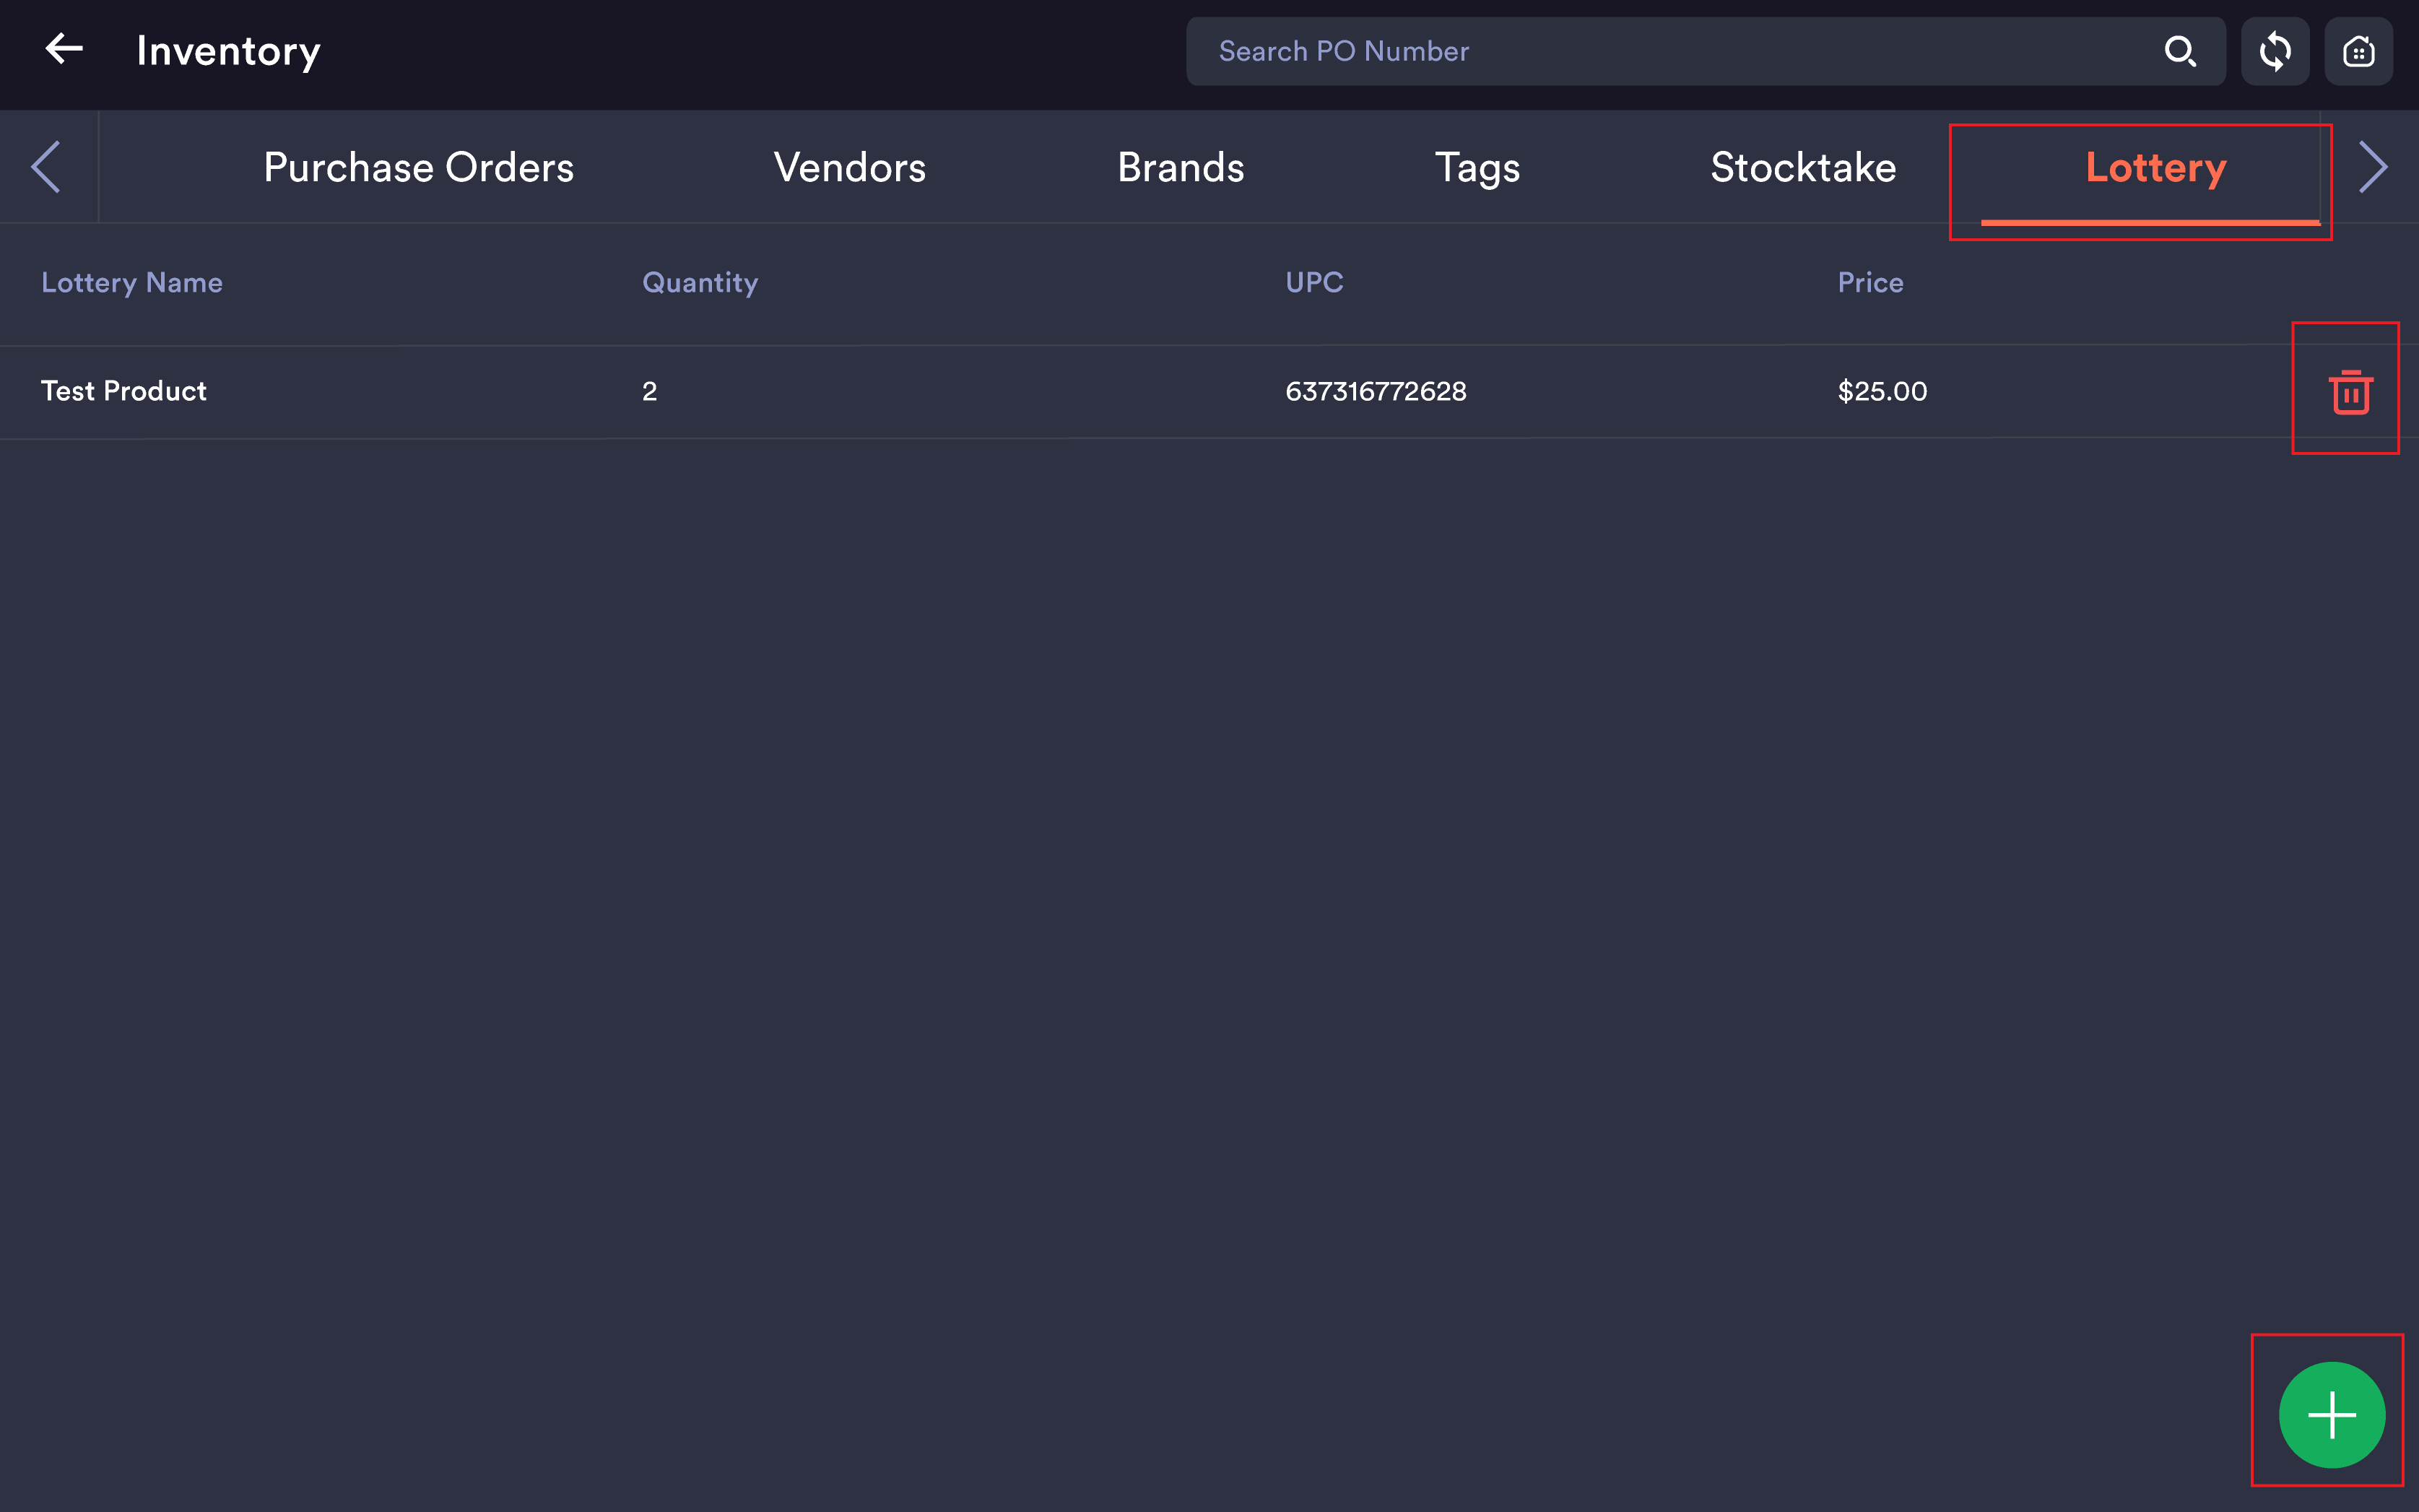The width and height of the screenshot is (2419, 1512).
Task: Click the Quantity column header
Action: (700, 283)
